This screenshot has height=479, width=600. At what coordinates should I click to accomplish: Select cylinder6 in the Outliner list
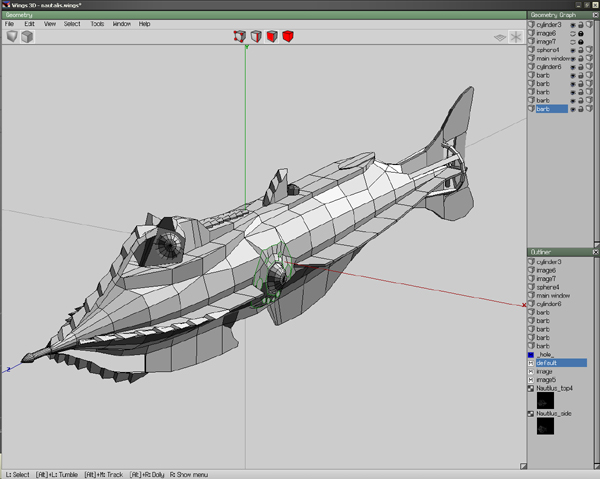click(550, 304)
